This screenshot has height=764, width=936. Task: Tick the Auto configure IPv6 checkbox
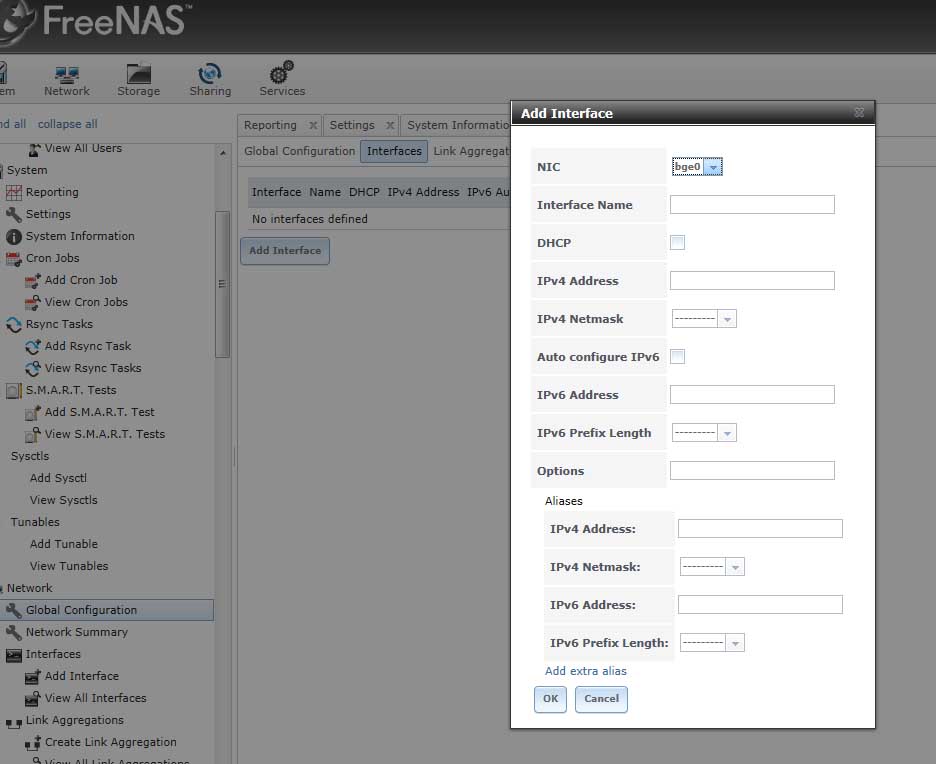(x=678, y=357)
